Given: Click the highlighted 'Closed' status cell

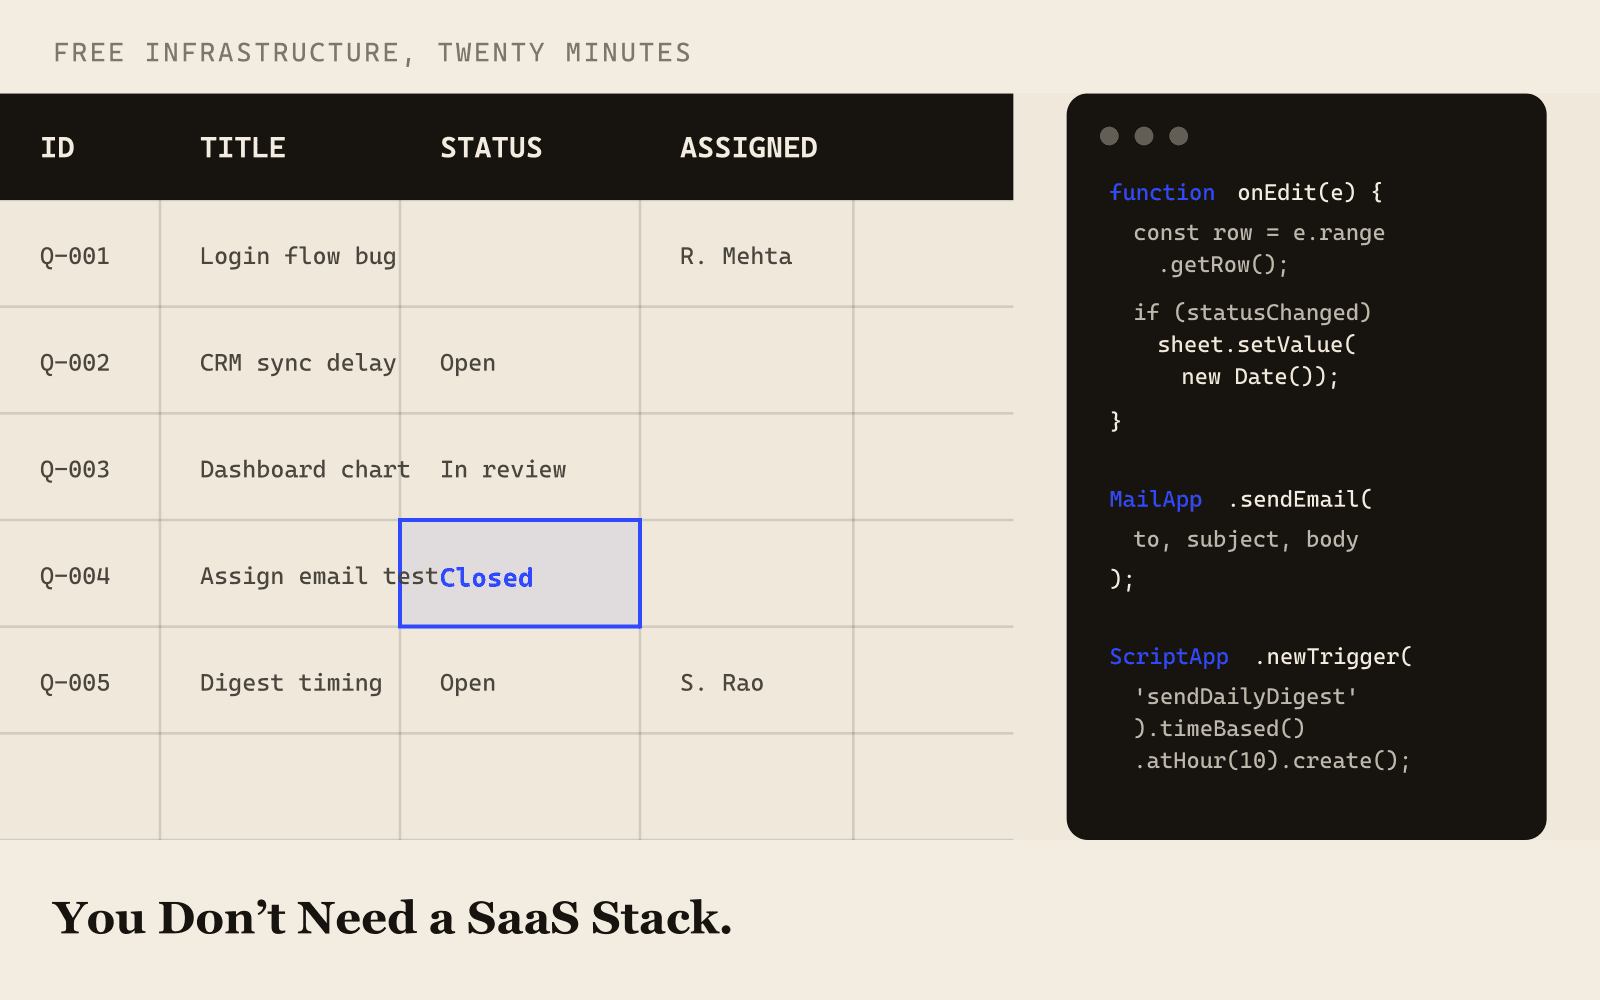Looking at the screenshot, I should tap(520, 574).
